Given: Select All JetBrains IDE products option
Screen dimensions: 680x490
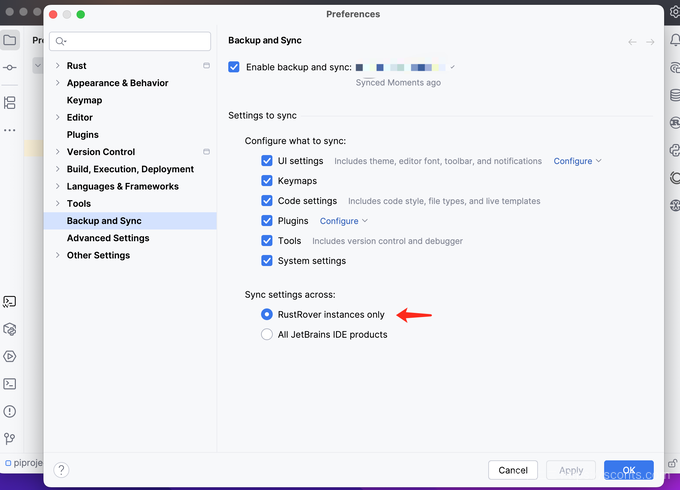Looking at the screenshot, I should (267, 334).
